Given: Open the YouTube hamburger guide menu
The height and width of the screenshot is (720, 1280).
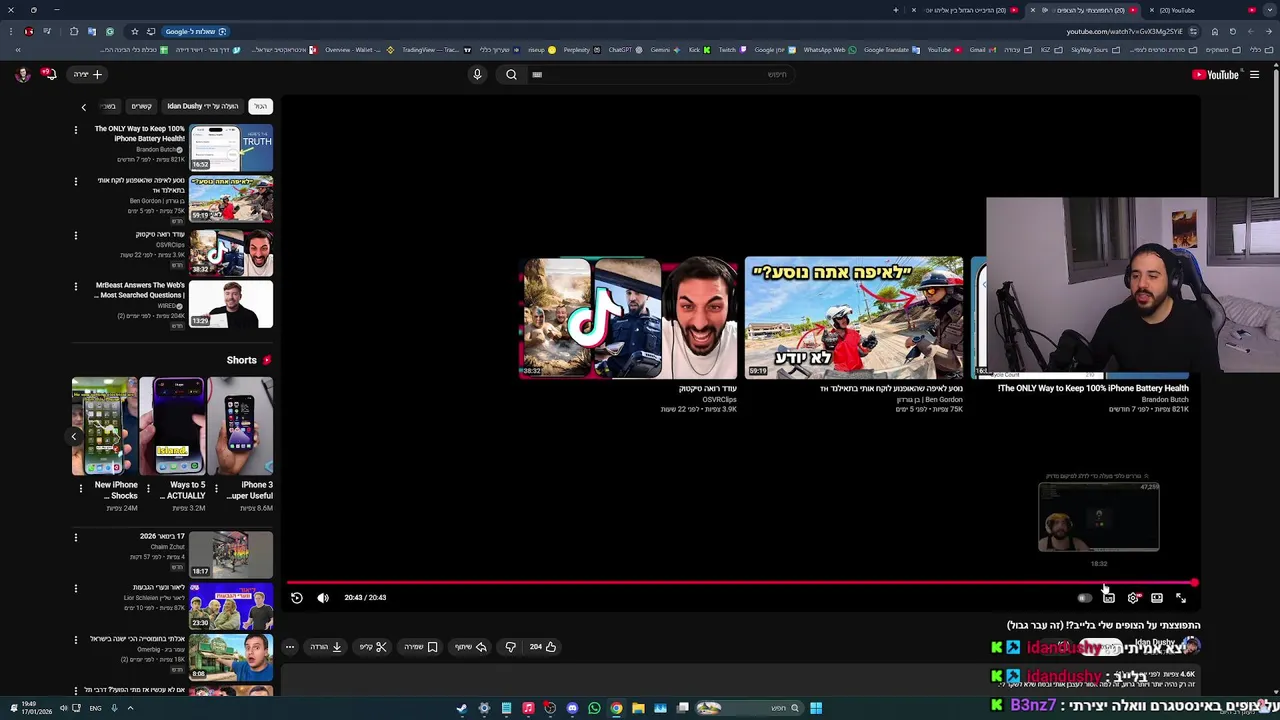Looking at the screenshot, I should coord(1254,74).
